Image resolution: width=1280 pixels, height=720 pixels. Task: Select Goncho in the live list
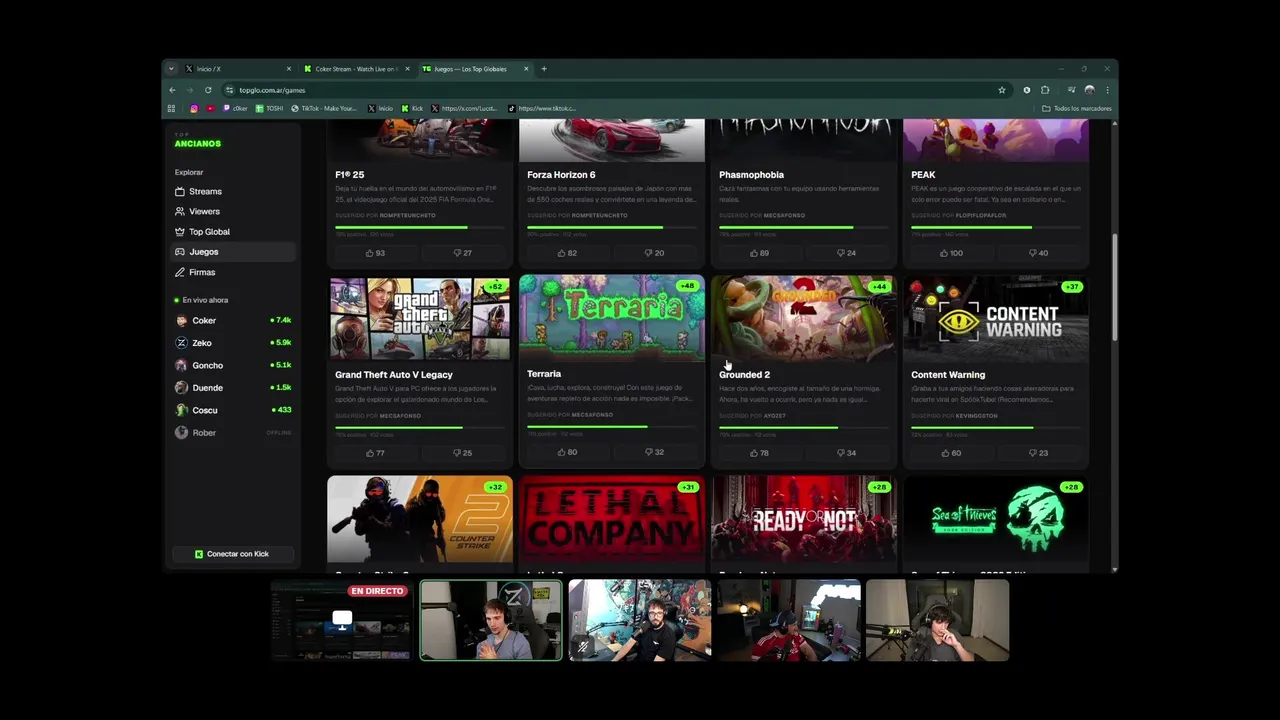pyautogui.click(x=233, y=365)
